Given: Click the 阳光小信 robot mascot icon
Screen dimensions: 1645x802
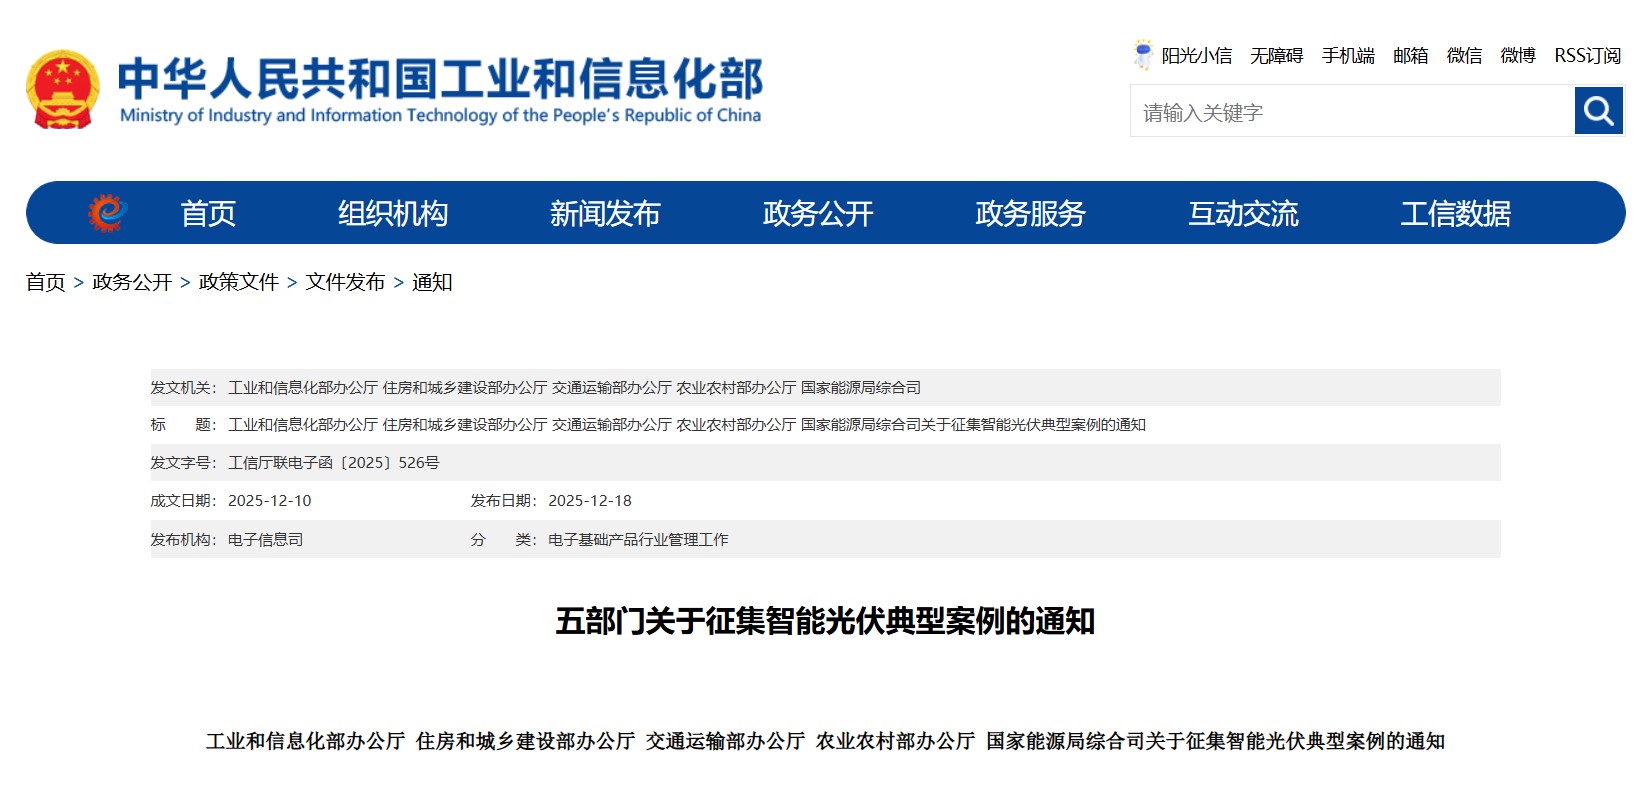Looking at the screenshot, I should pyautogui.click(x=1143, y=55).
